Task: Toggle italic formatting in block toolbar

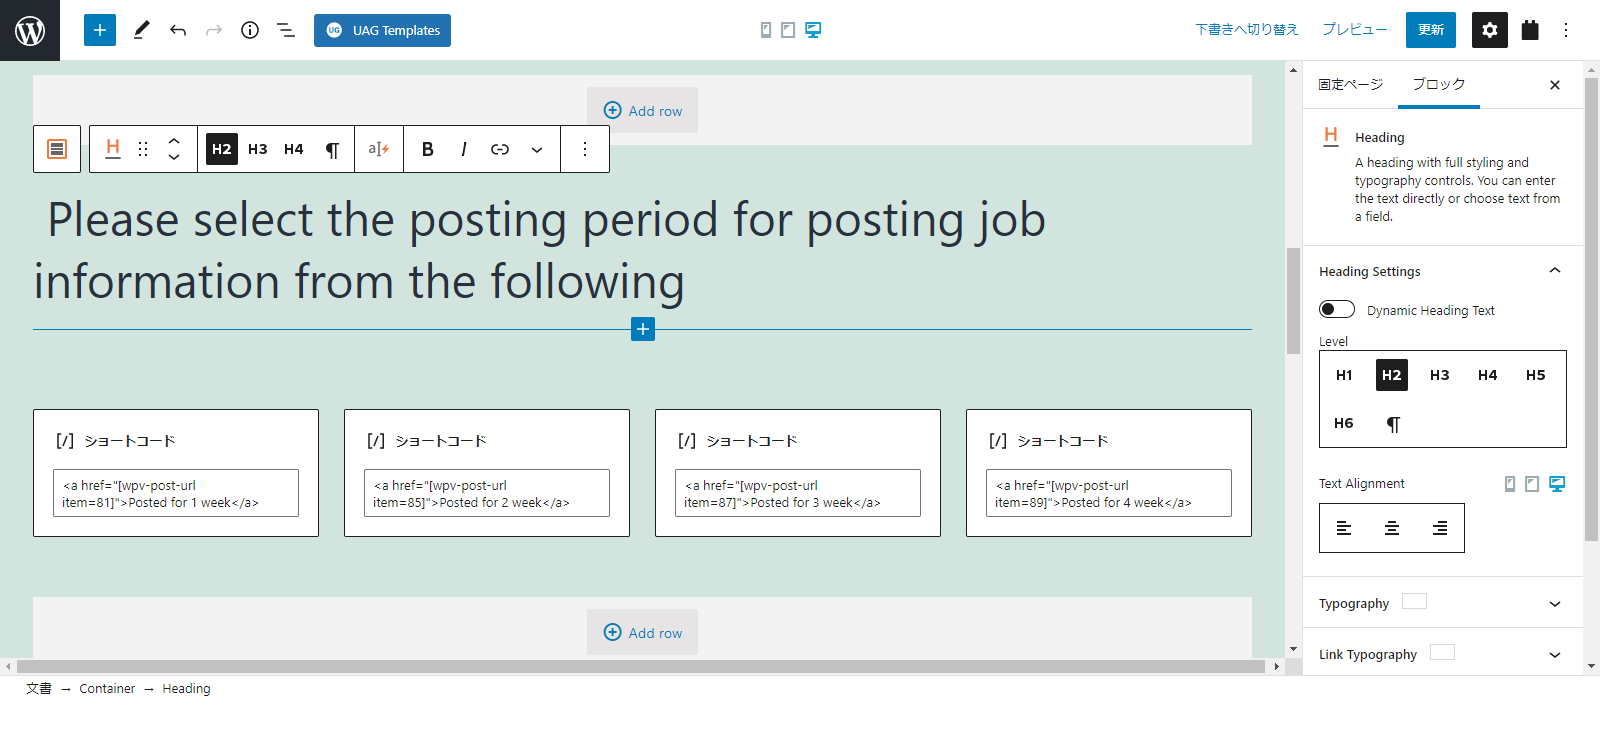Action: tap(464, 149)
